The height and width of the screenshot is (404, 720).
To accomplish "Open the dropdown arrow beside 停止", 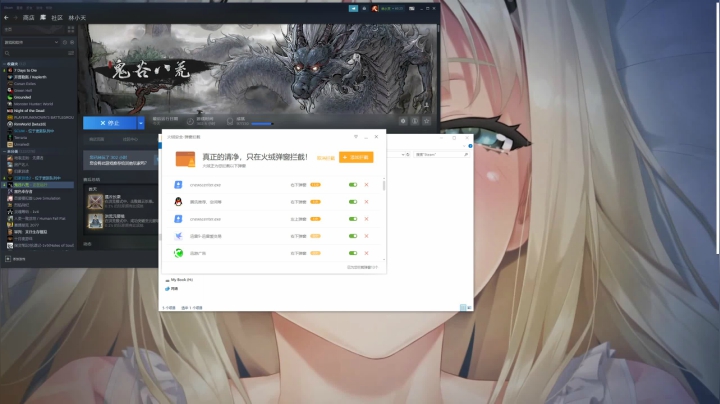I will pos(141,123).
